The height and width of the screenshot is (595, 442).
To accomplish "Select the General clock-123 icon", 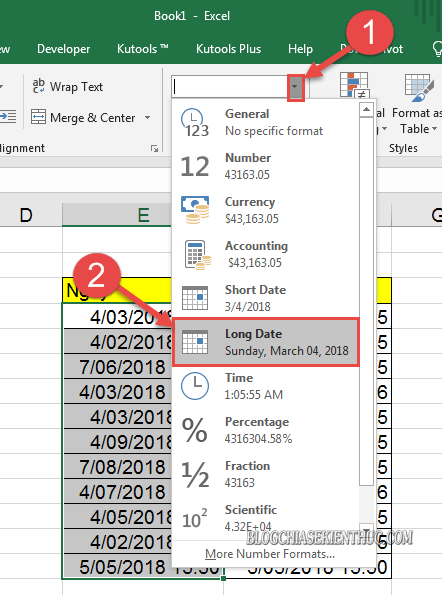I will click(195, 122).
